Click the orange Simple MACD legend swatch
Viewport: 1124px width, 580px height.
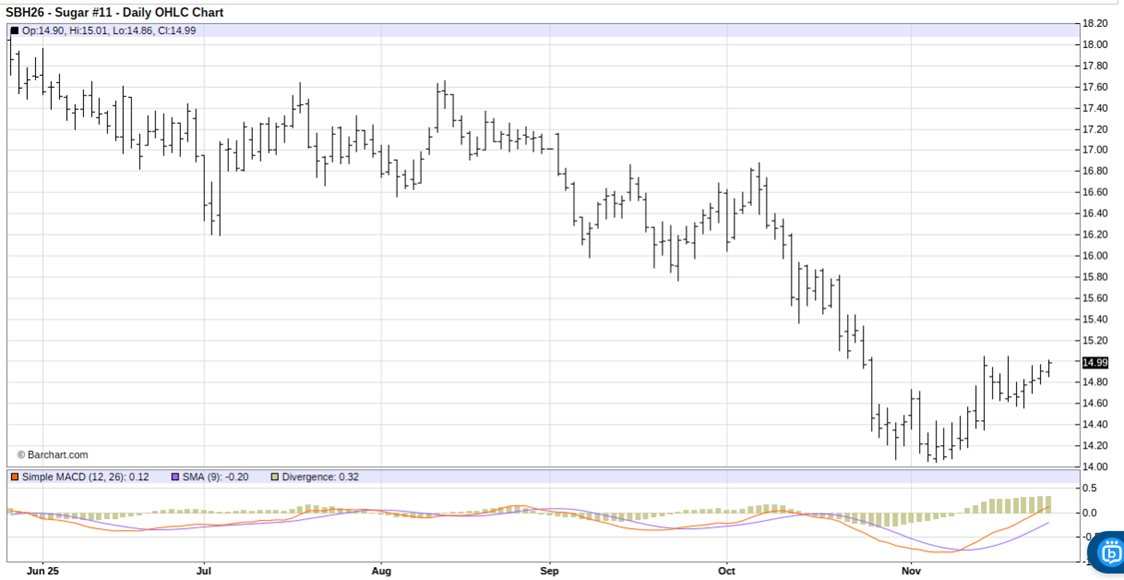pos(14,477)
